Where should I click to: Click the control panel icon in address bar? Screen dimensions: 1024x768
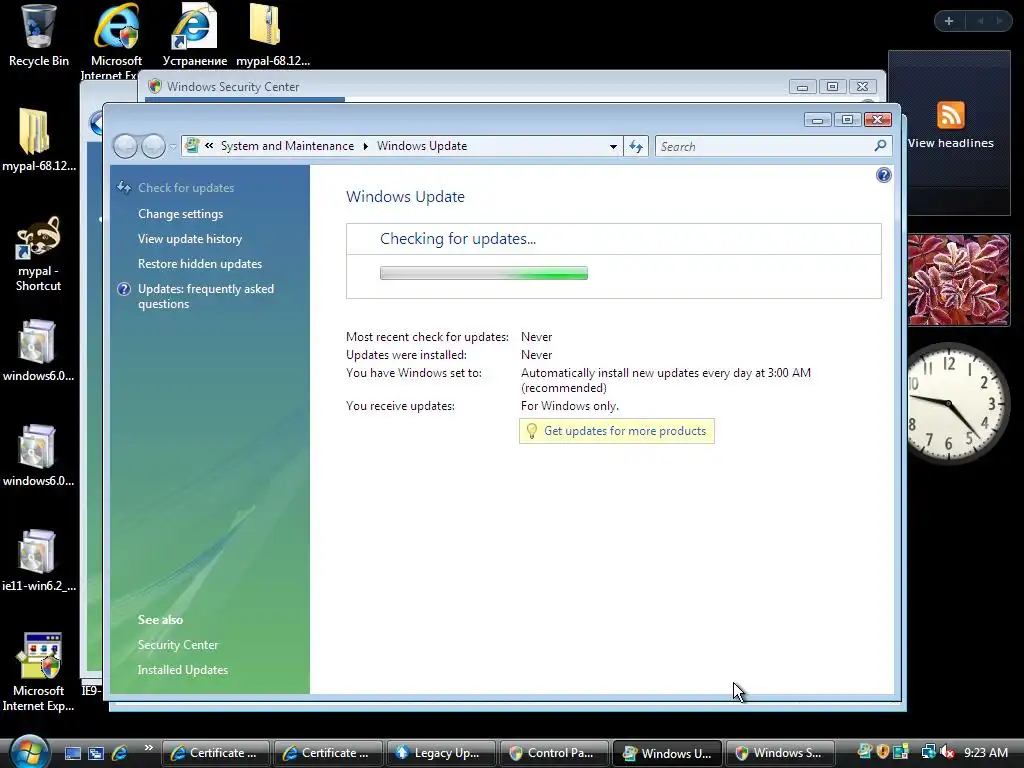192,146
